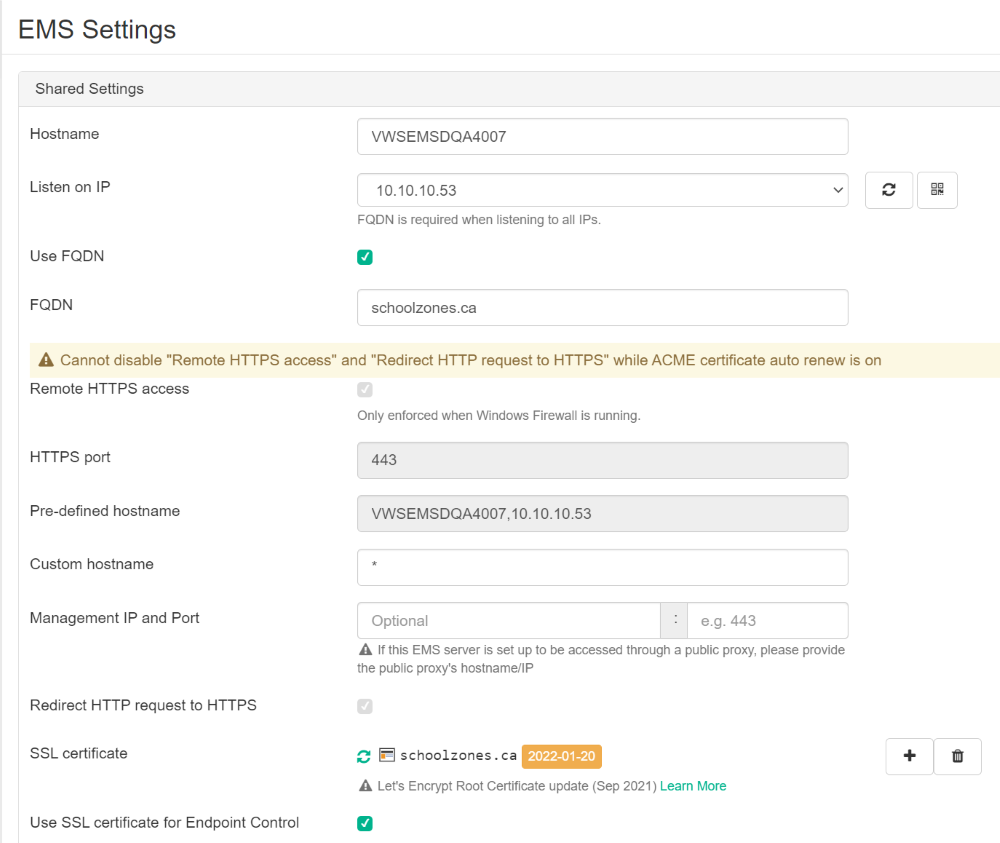
Task: Toggle Use SSL certificate for Endpoint Control
Action: pos(365,823)
